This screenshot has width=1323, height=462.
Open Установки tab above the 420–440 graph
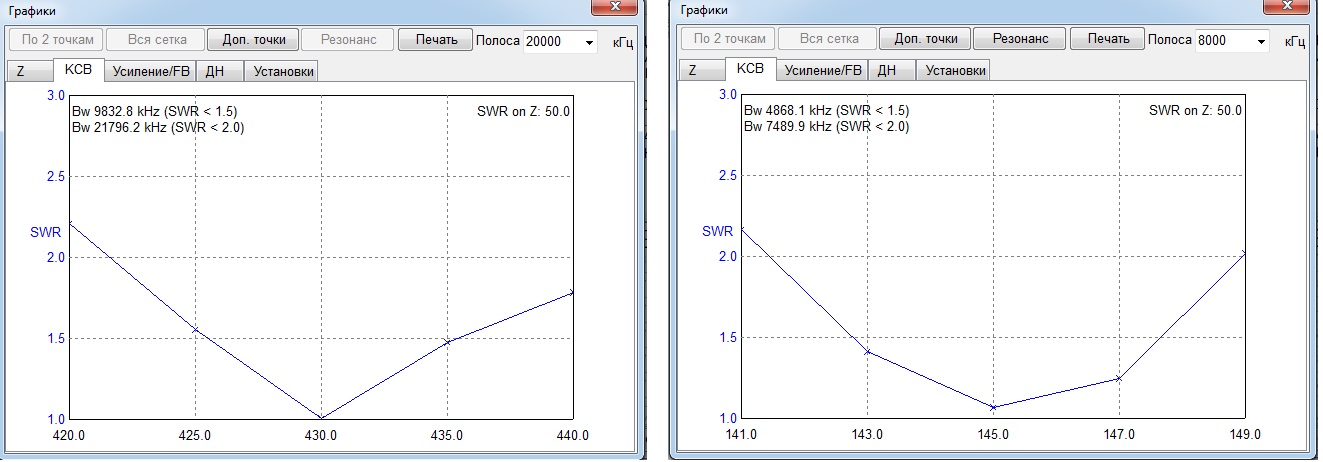pos(281,71)
